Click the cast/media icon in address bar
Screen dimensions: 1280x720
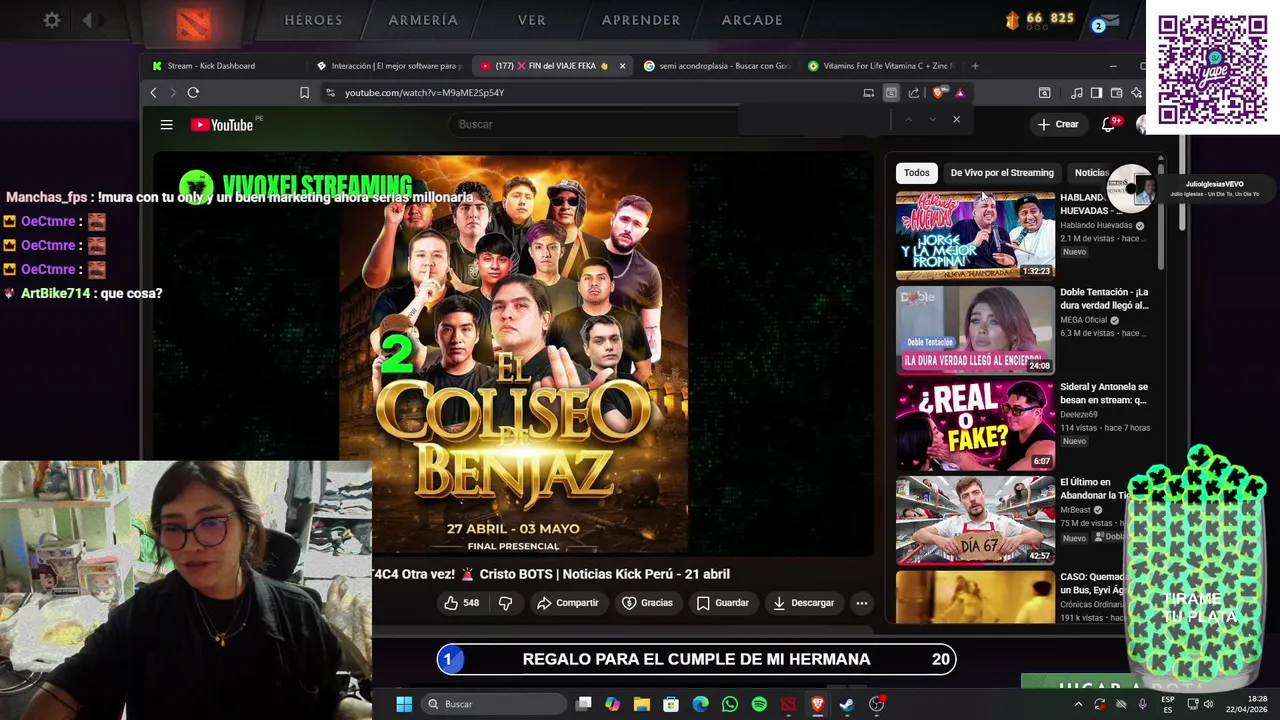tap(868, 93)
